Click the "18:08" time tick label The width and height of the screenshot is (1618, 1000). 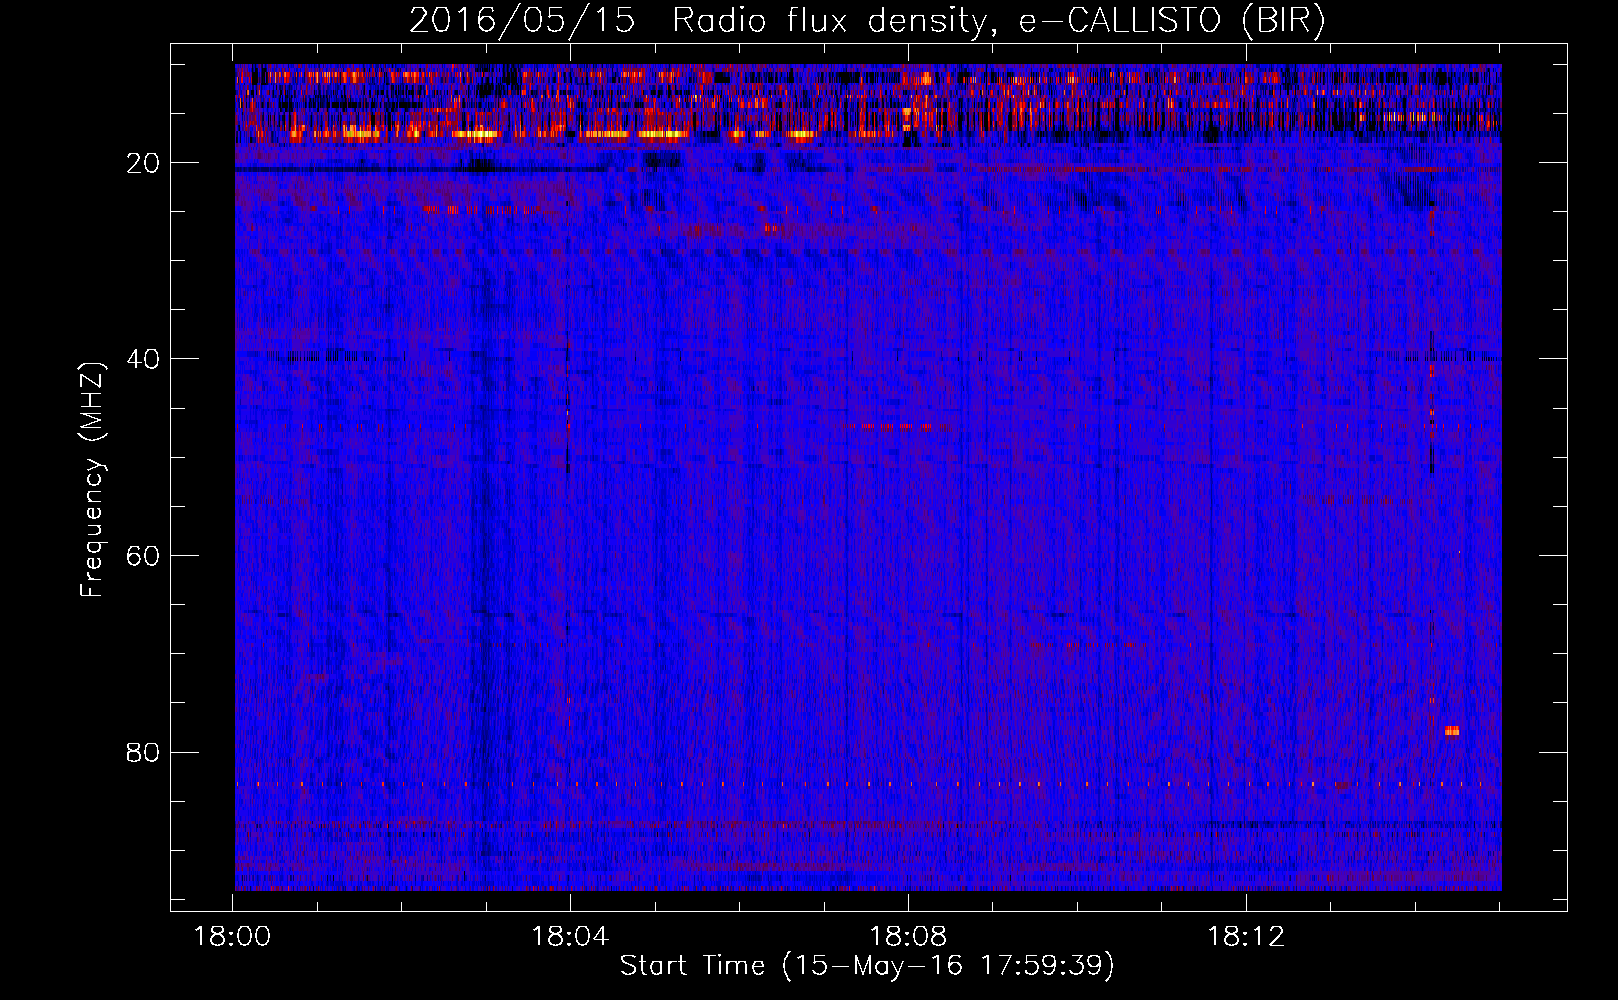908,937
